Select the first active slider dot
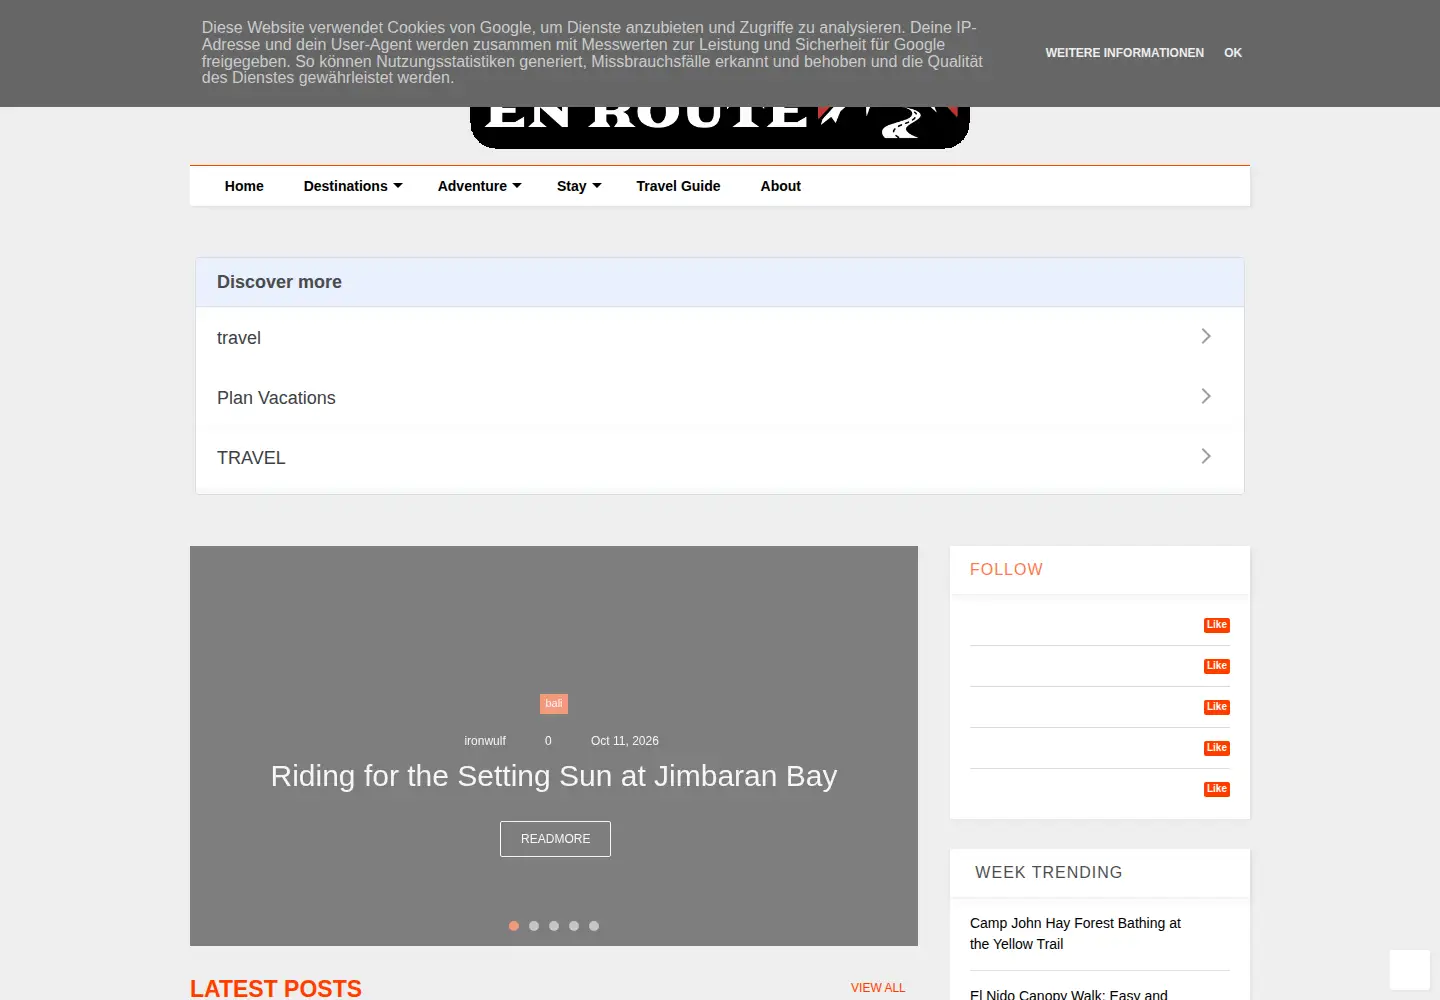1440x1000 pixels. (514, 926)
